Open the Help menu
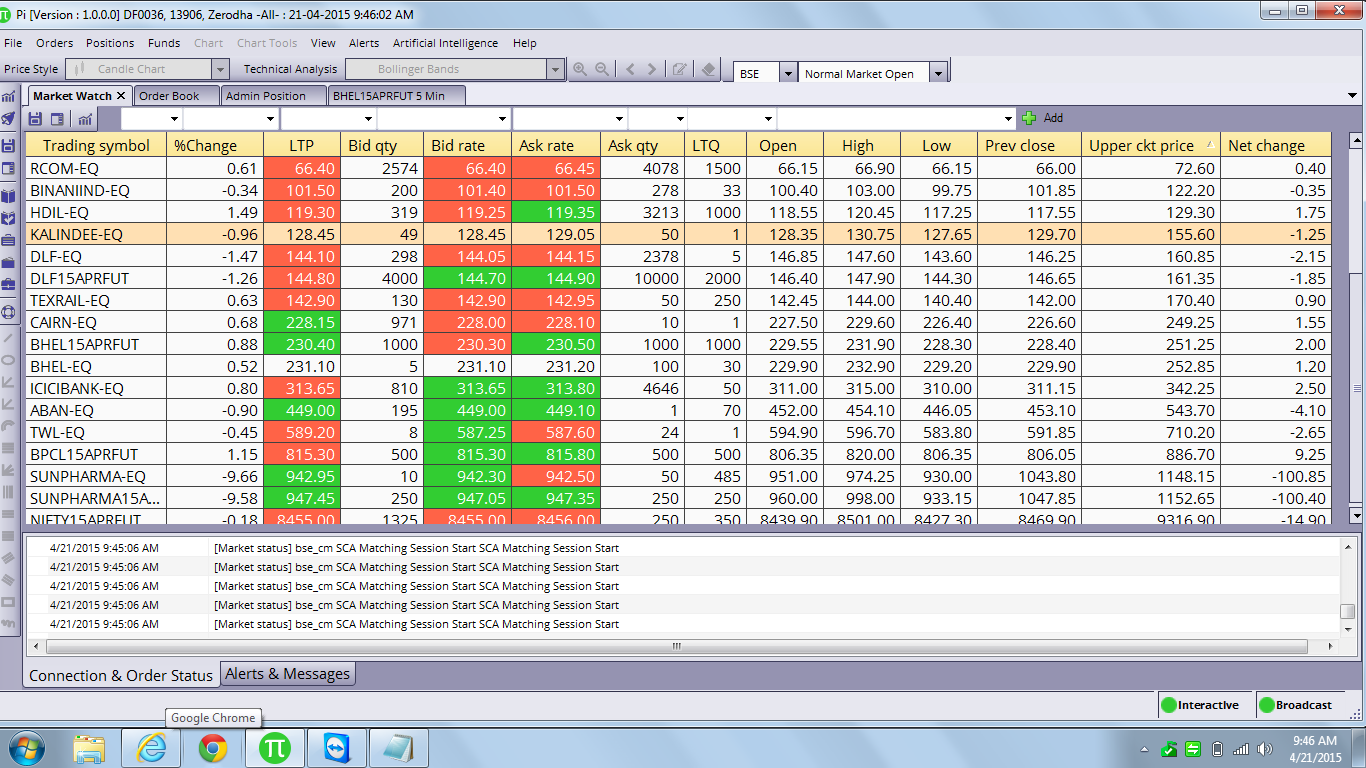 [525, 43]
